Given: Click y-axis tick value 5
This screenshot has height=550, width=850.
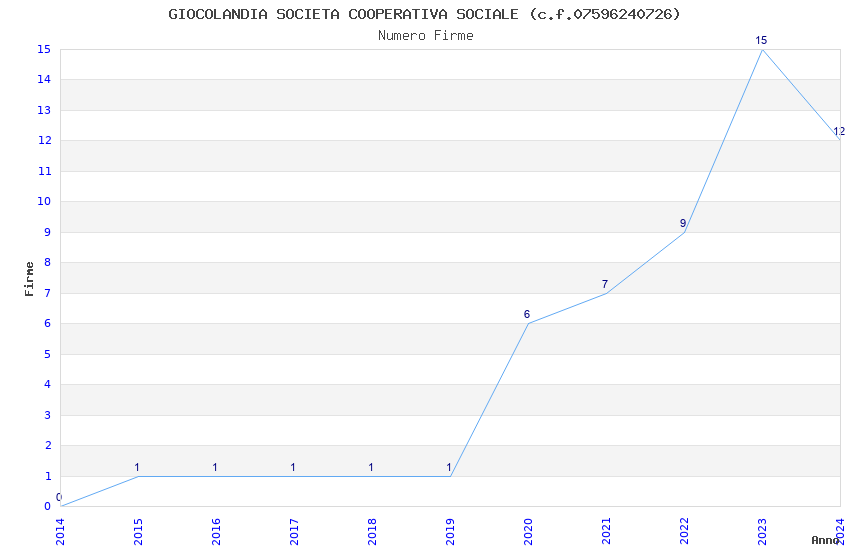Looking at the screenshot, I should [x=48, y=354].
